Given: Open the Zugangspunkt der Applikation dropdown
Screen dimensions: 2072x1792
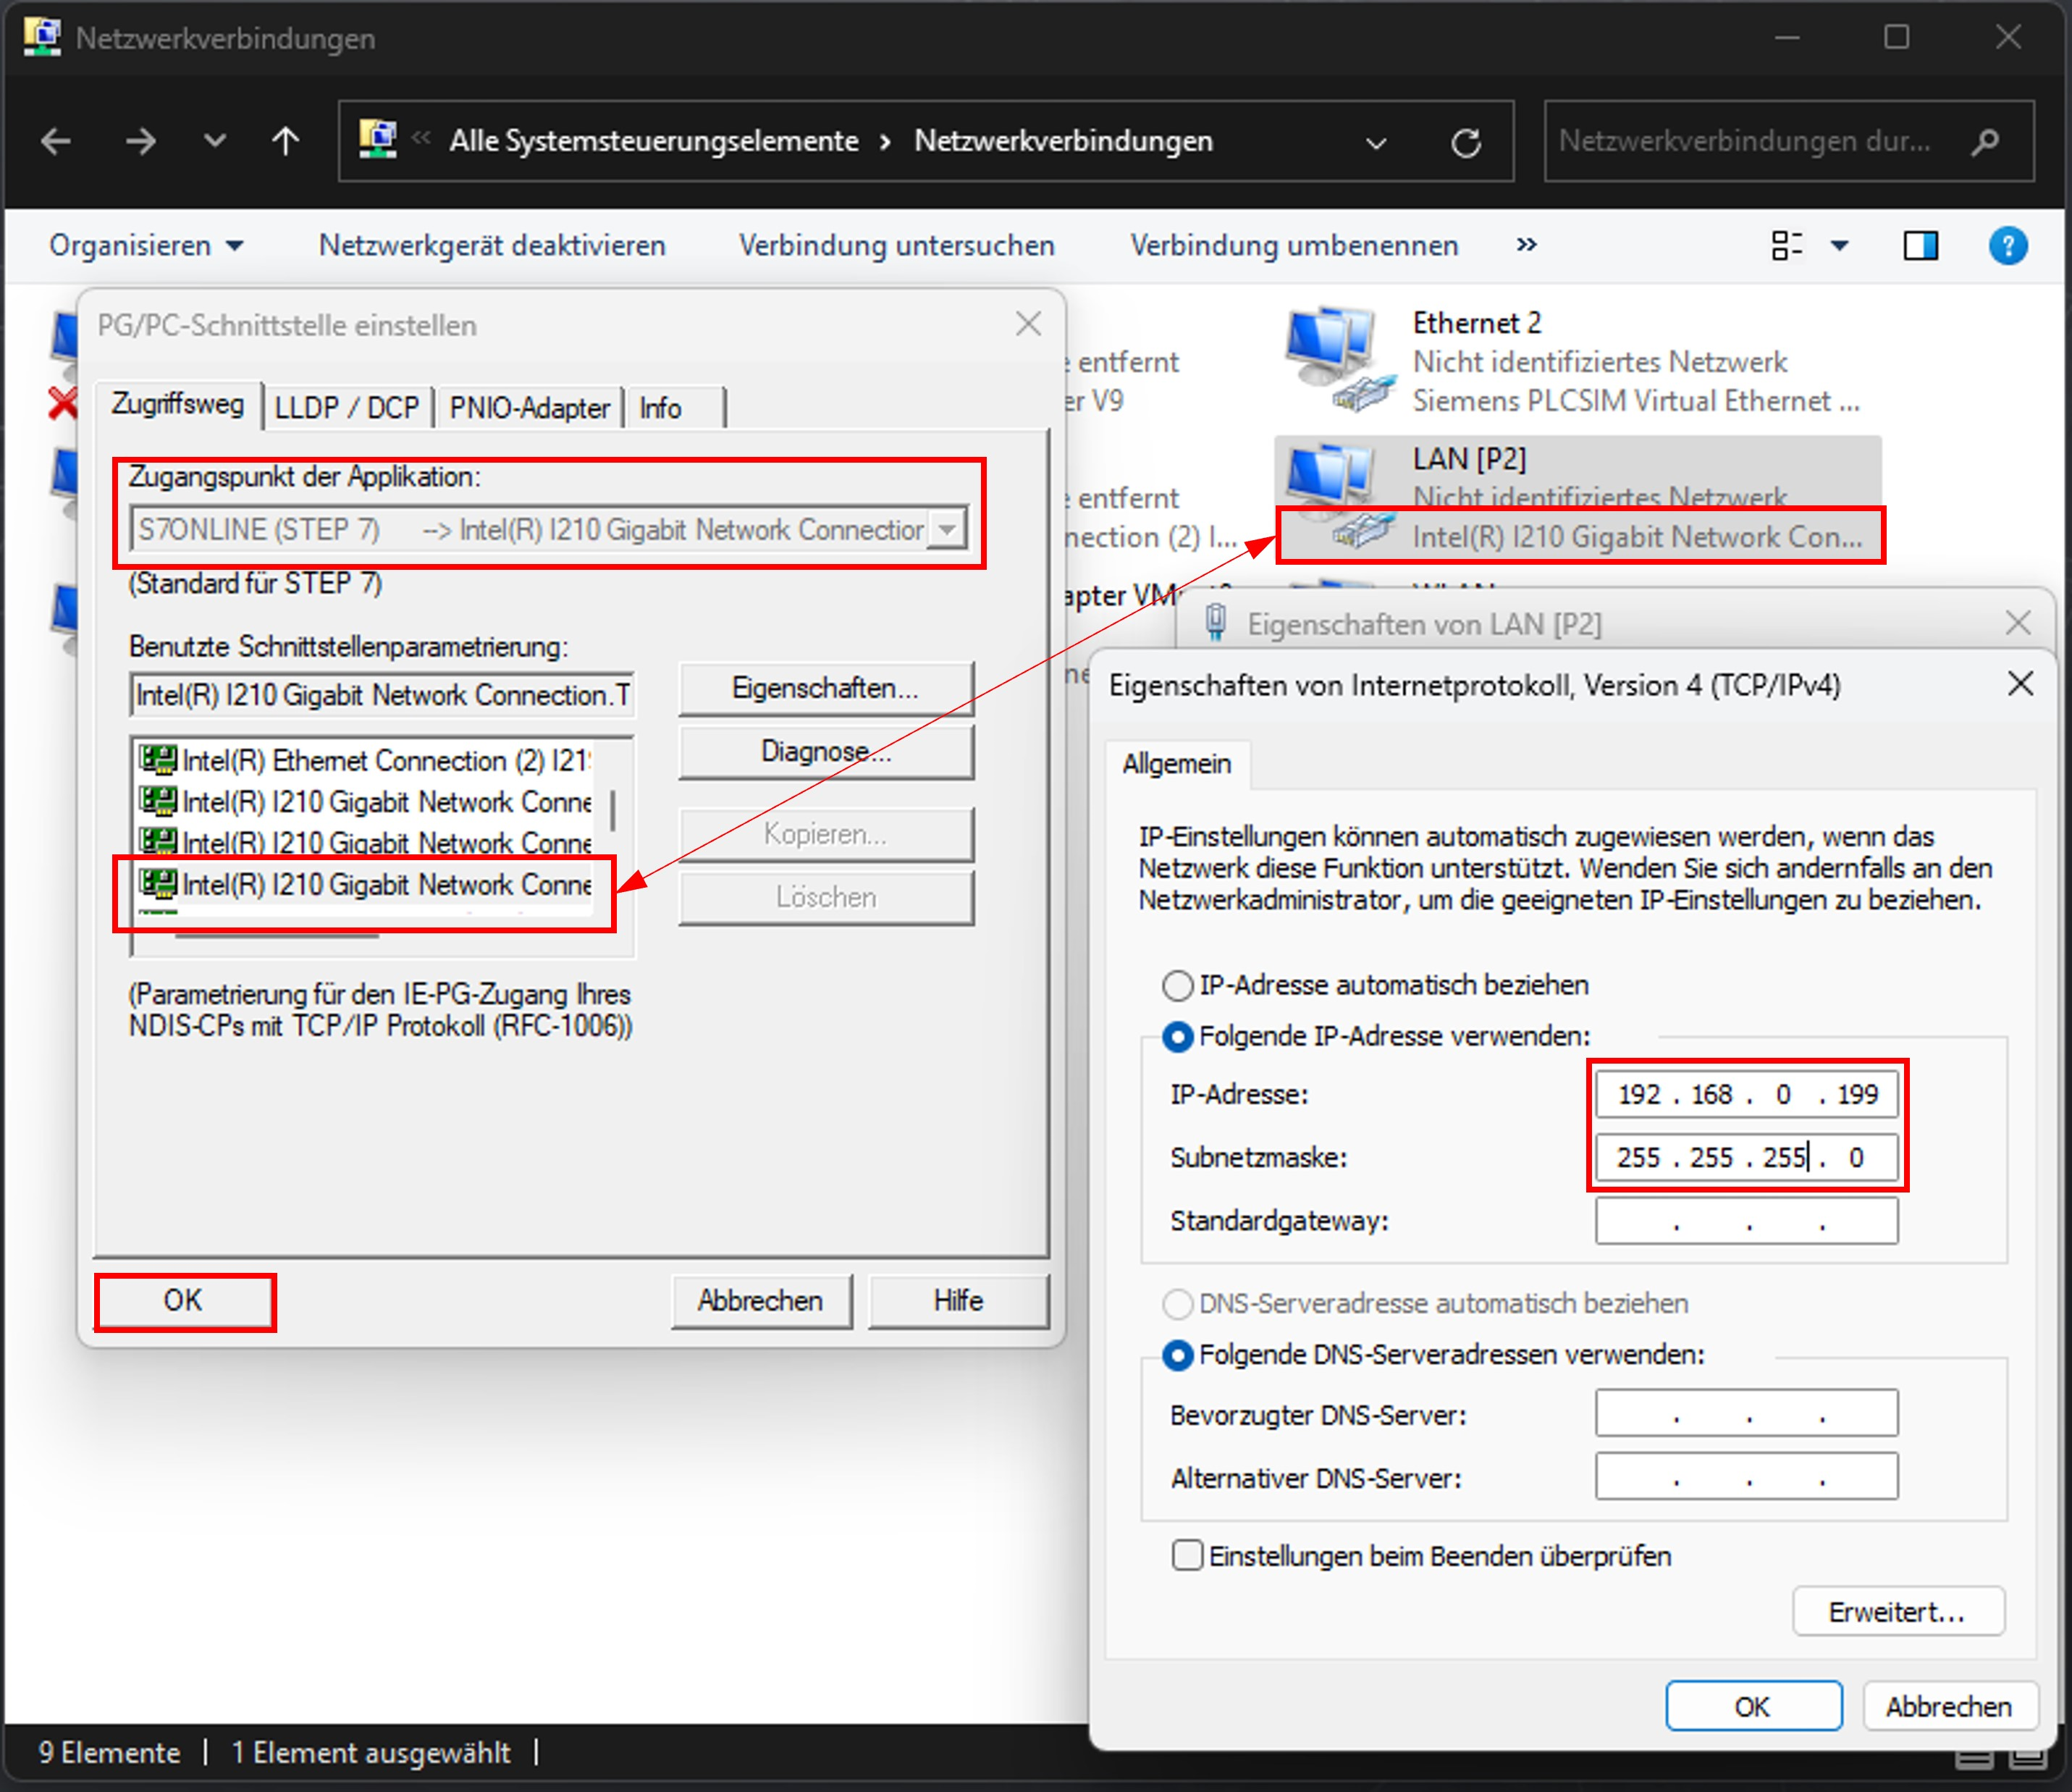Looking at the screenshot, I should 946,529.
